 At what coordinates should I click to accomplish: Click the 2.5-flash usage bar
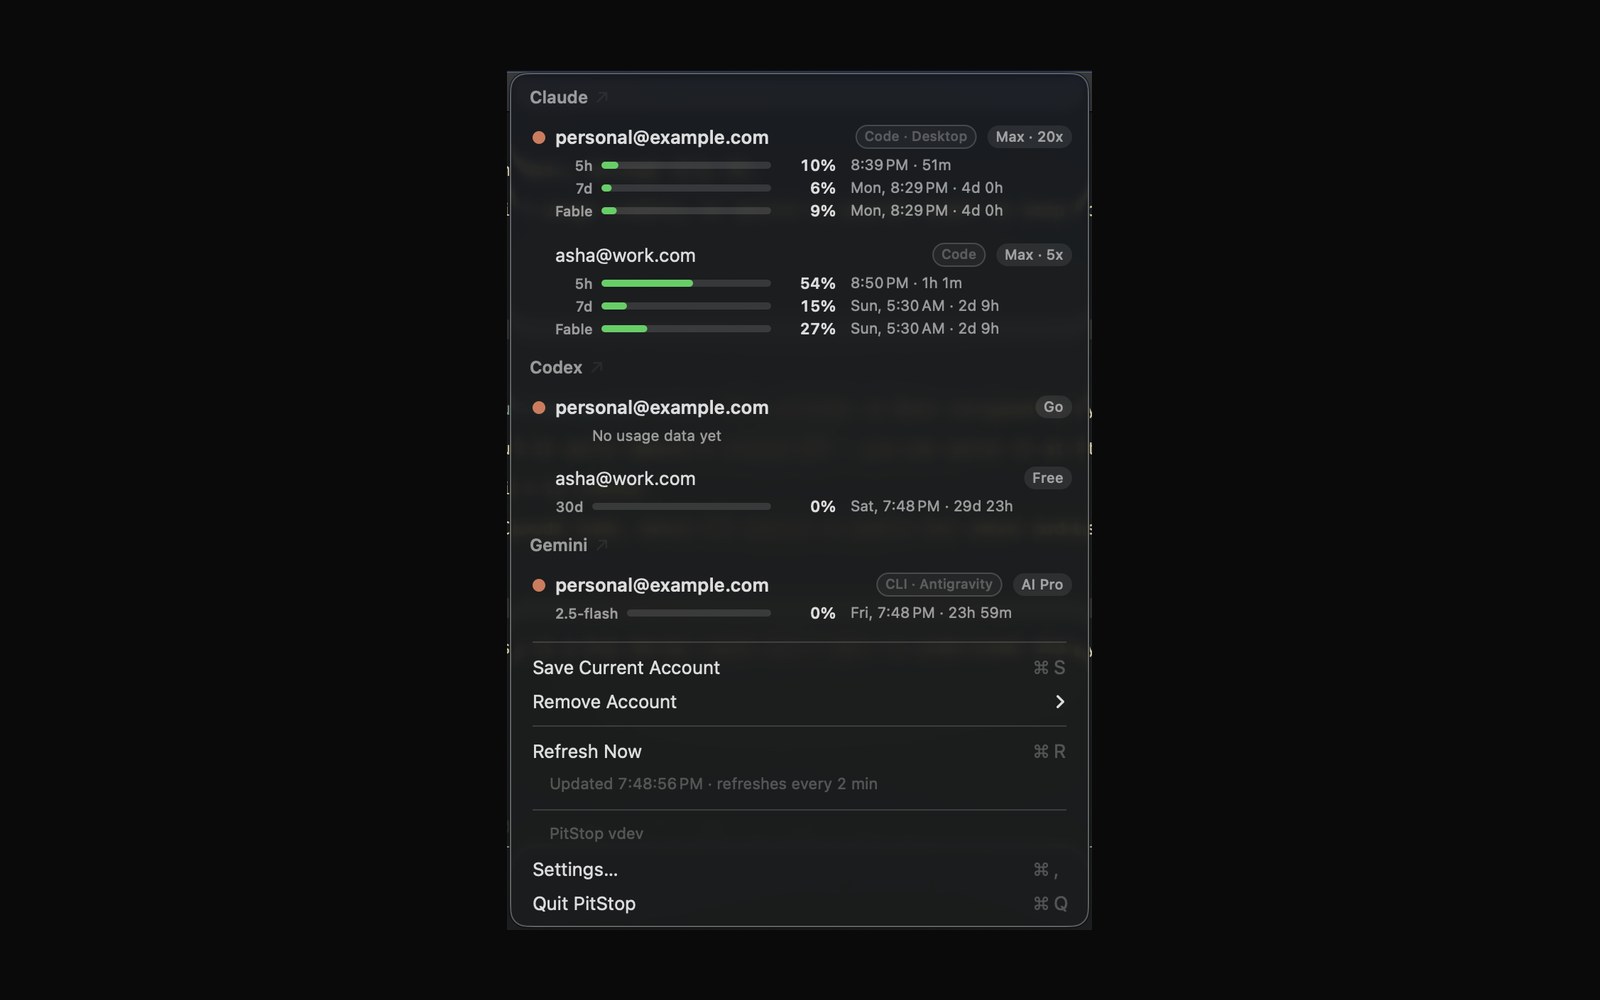(x=699, y=613)
